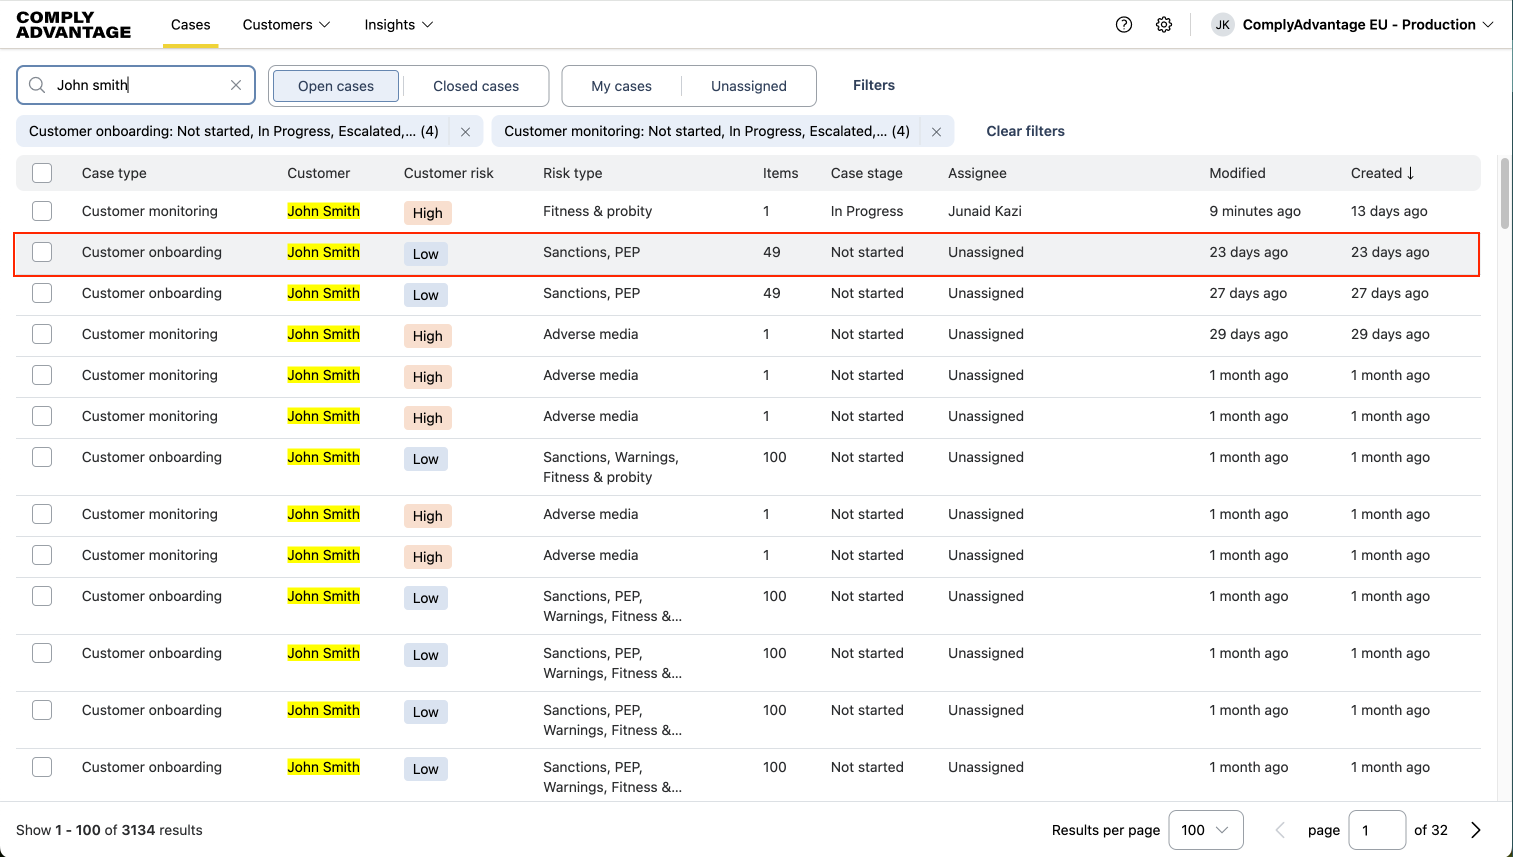Open the Filters panel
Viewport: 1513px width, 857px height.
(x=873, y=85)
